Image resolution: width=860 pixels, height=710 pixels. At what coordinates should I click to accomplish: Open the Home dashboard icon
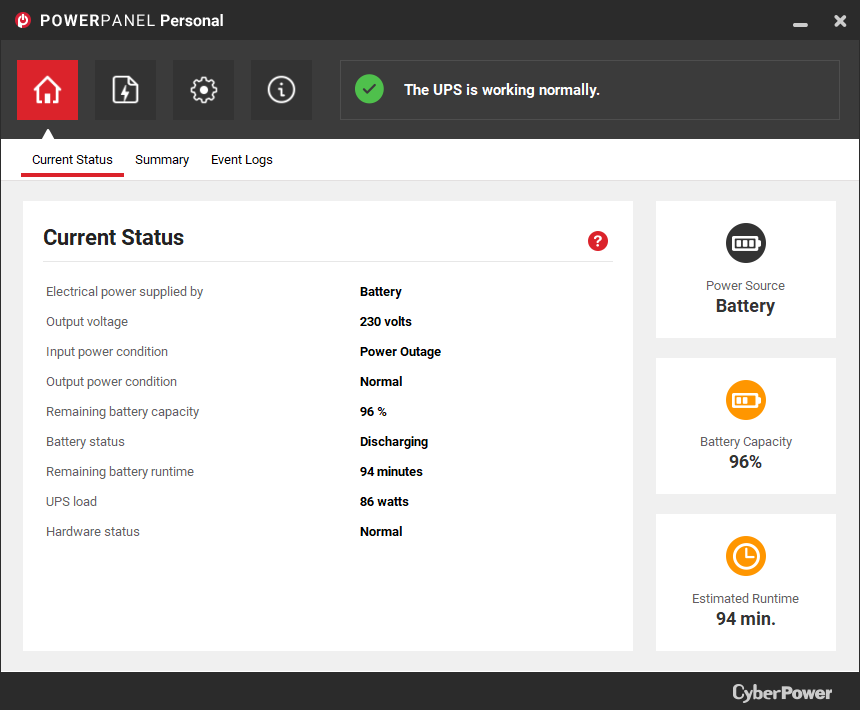coord(47,90)
